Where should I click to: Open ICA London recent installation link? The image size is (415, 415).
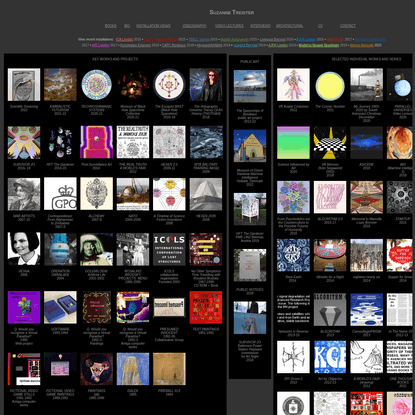point(124,39)
